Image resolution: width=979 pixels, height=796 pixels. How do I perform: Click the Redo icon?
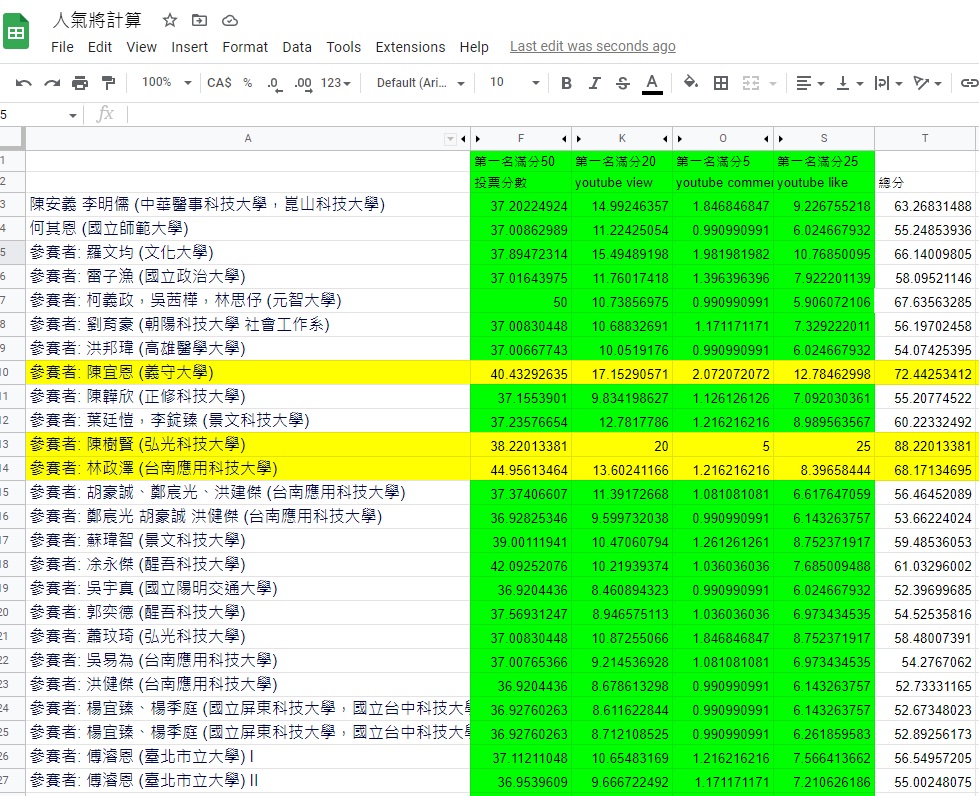click(x=52, y=83)
